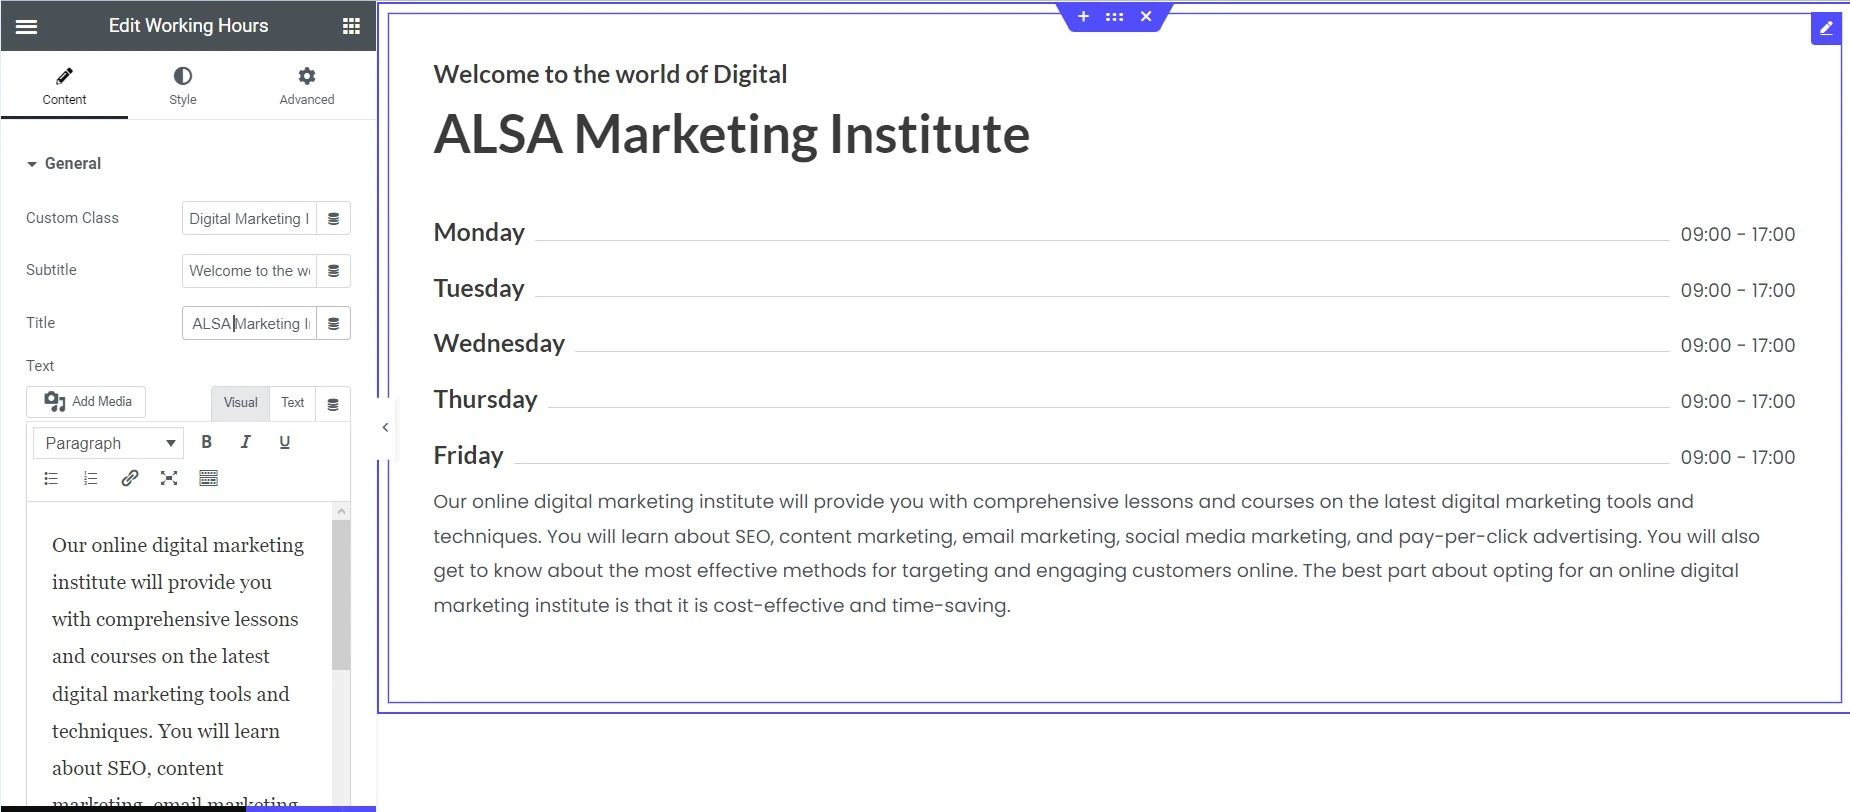The image size is (1850, 812).
Task: Toggle the editor toolbar kitchen sink
Action: coord(208,478)
